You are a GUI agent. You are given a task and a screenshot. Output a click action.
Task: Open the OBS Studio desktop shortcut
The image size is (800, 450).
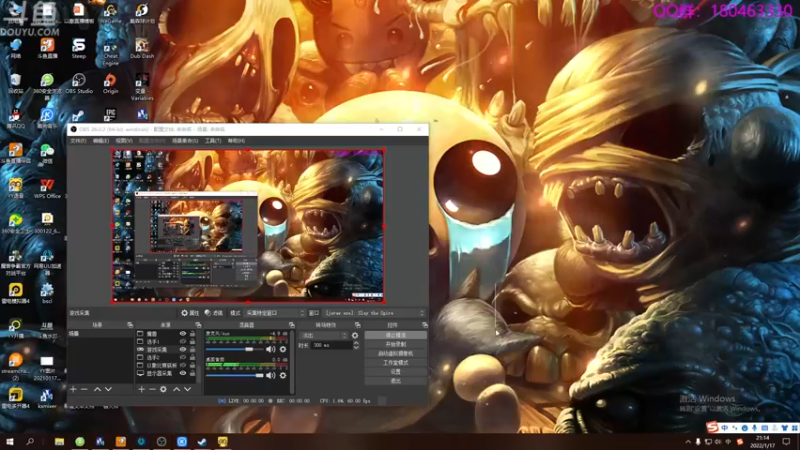coord(79,84)
